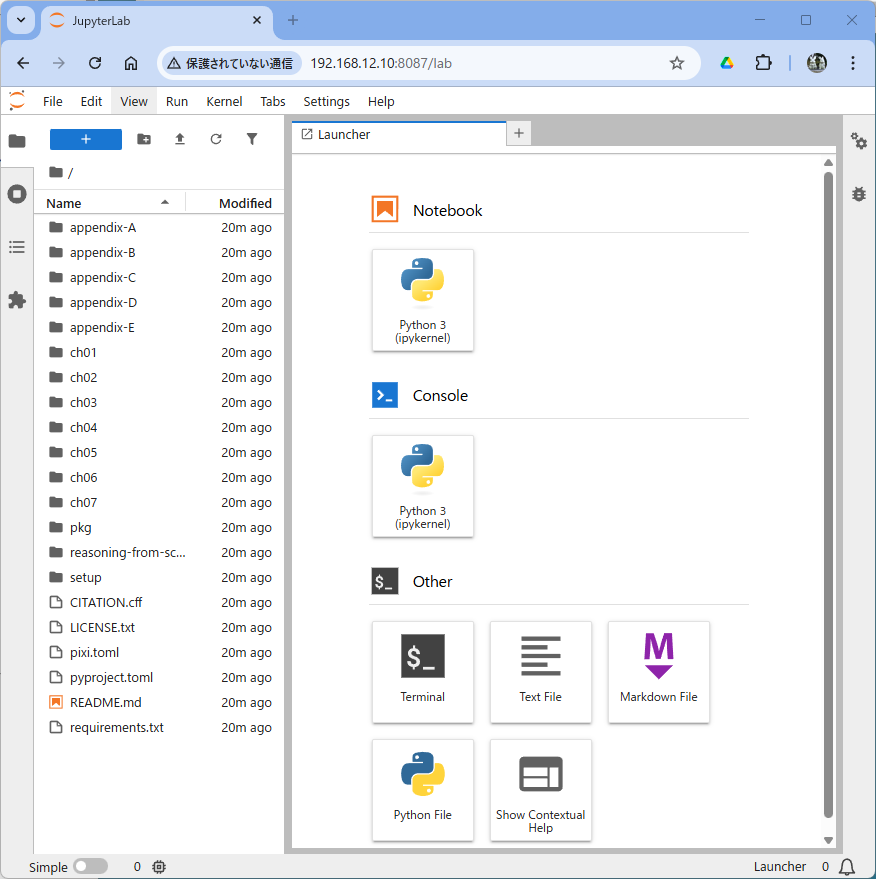Open the Extension Manager puzzle icon
876x879 pixels.
click(17, 300)
